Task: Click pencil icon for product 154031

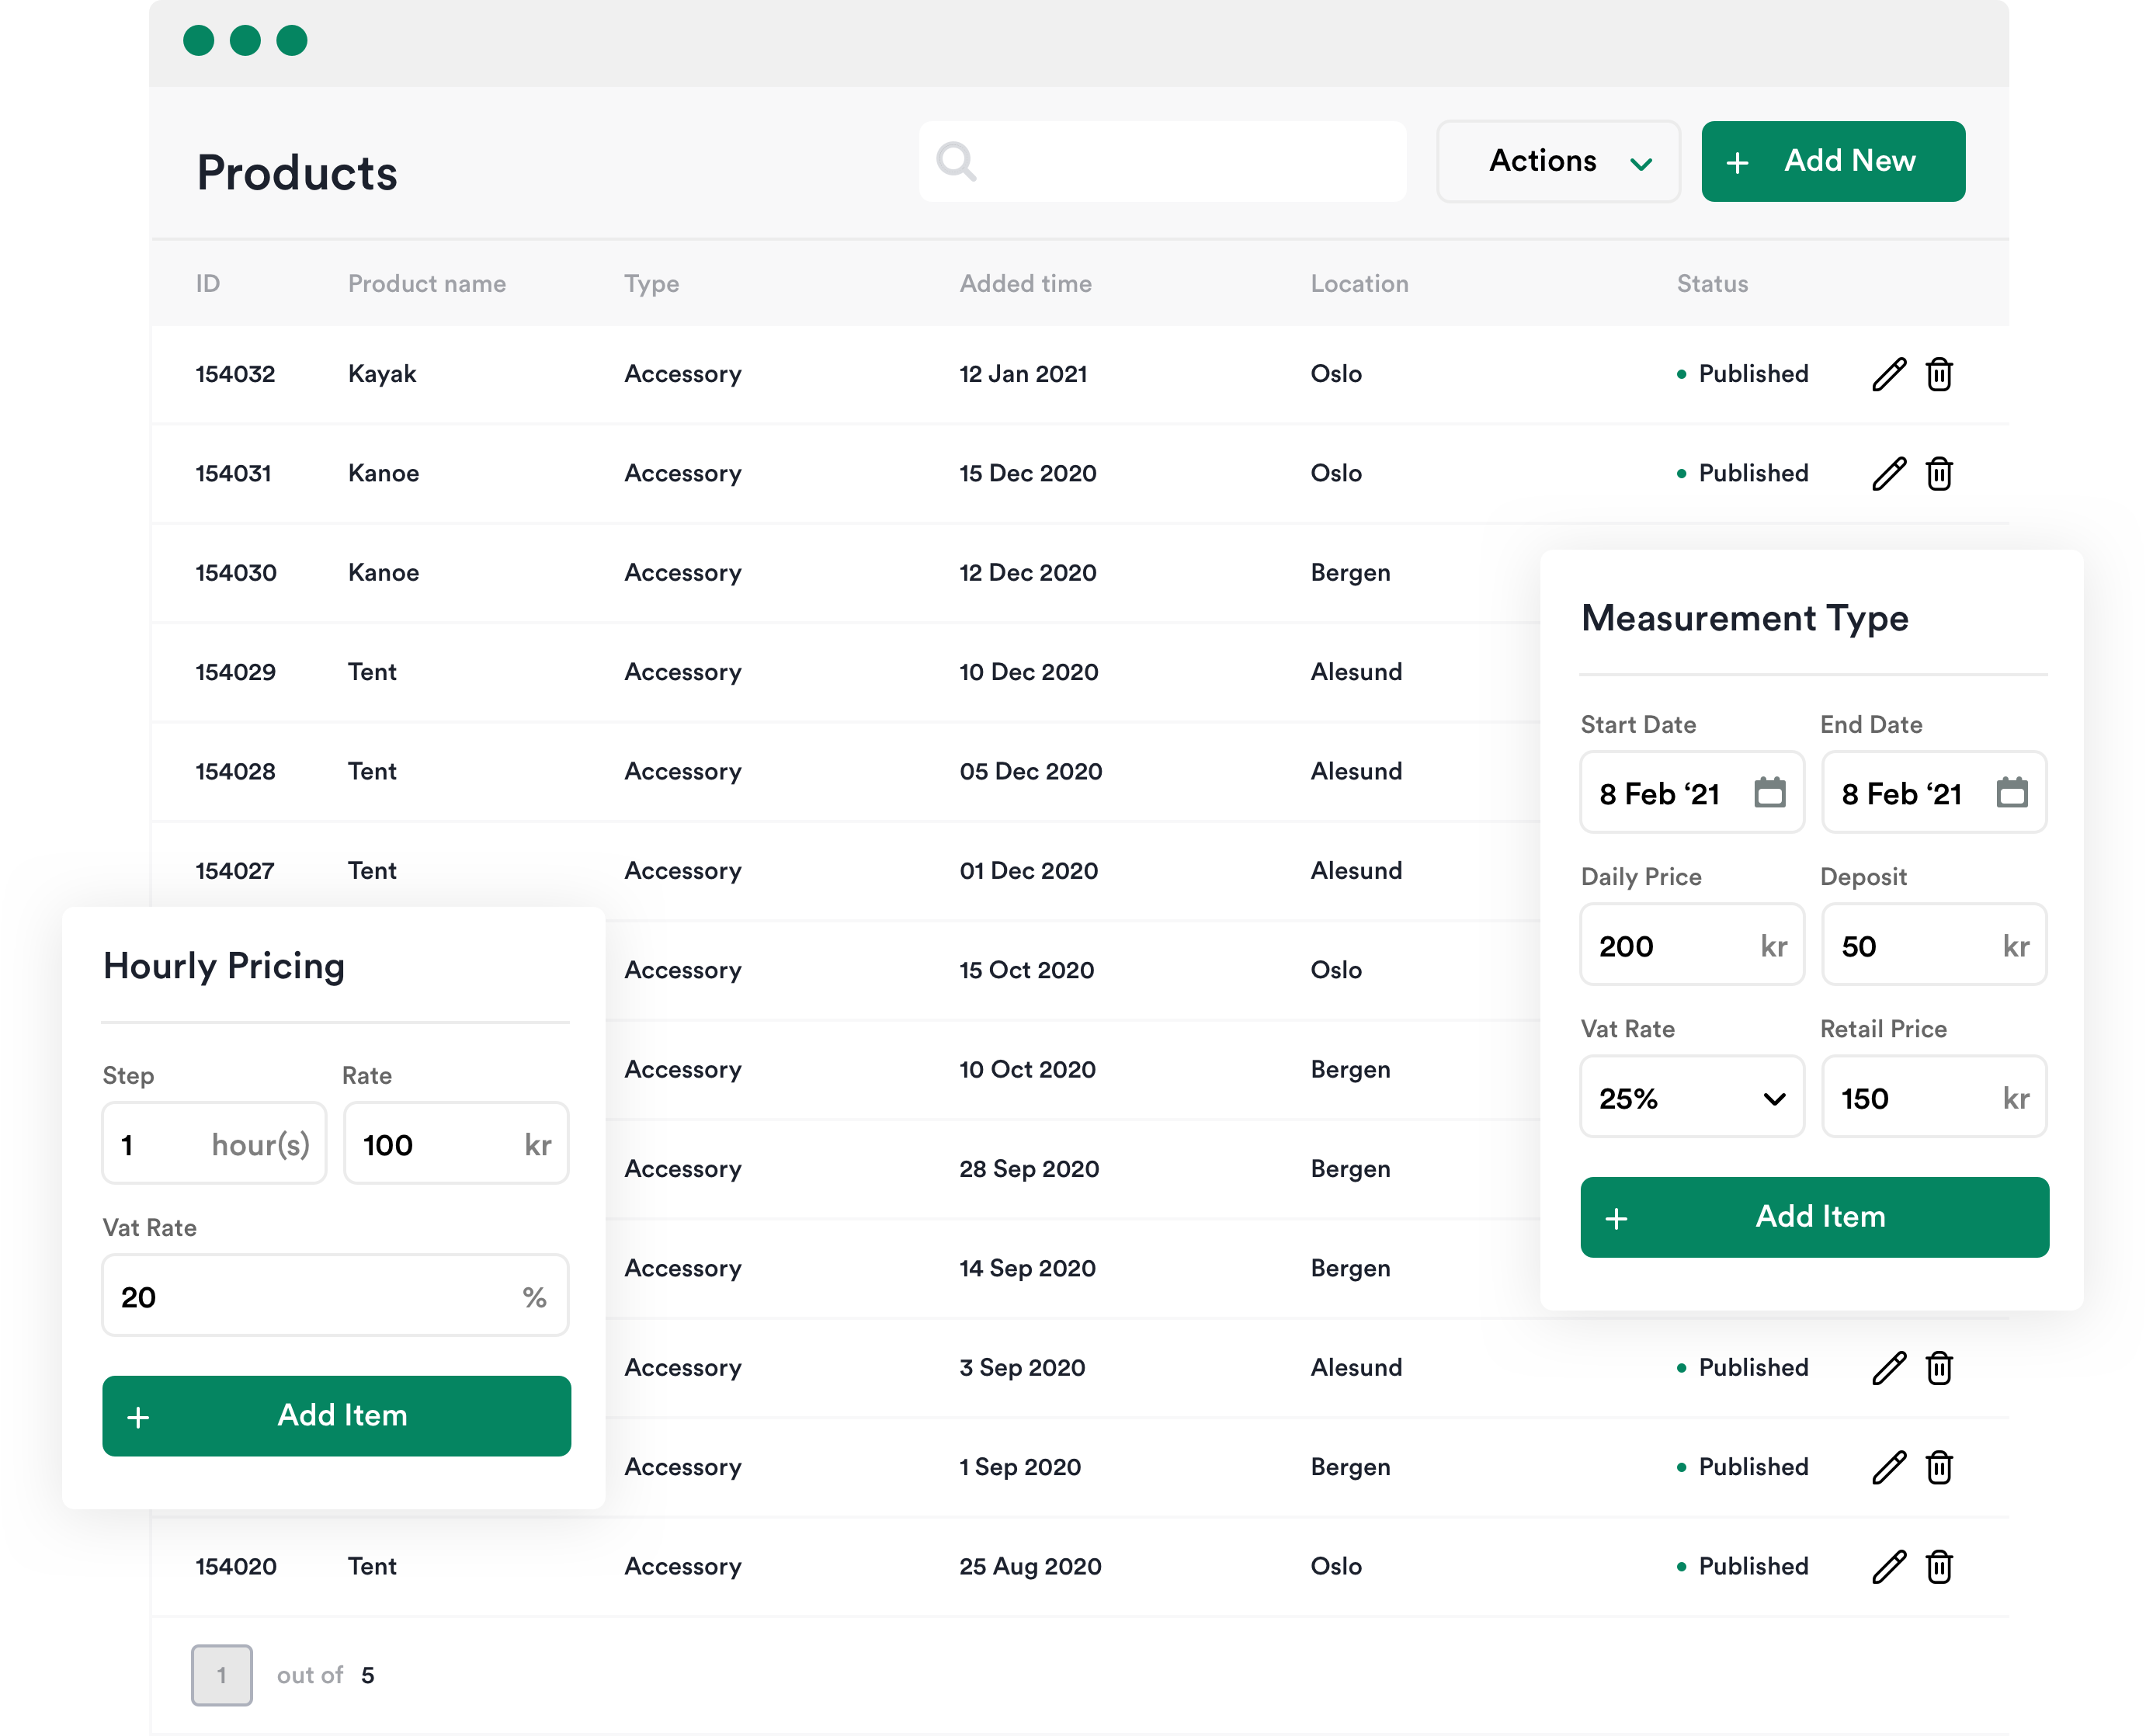Action: coord(1888,473)
